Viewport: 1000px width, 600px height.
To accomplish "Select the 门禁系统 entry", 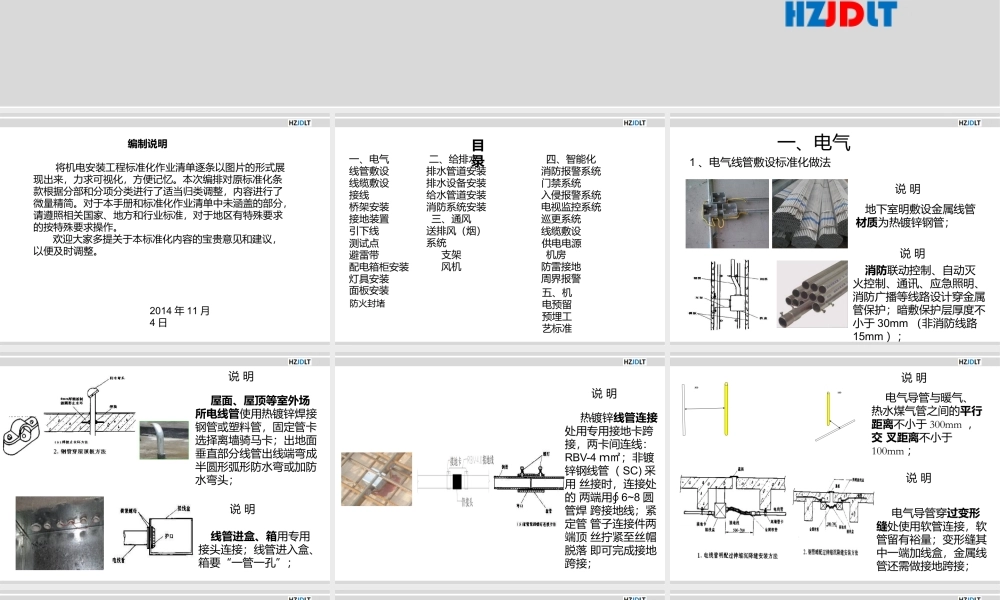I will (x=561, y=183).
